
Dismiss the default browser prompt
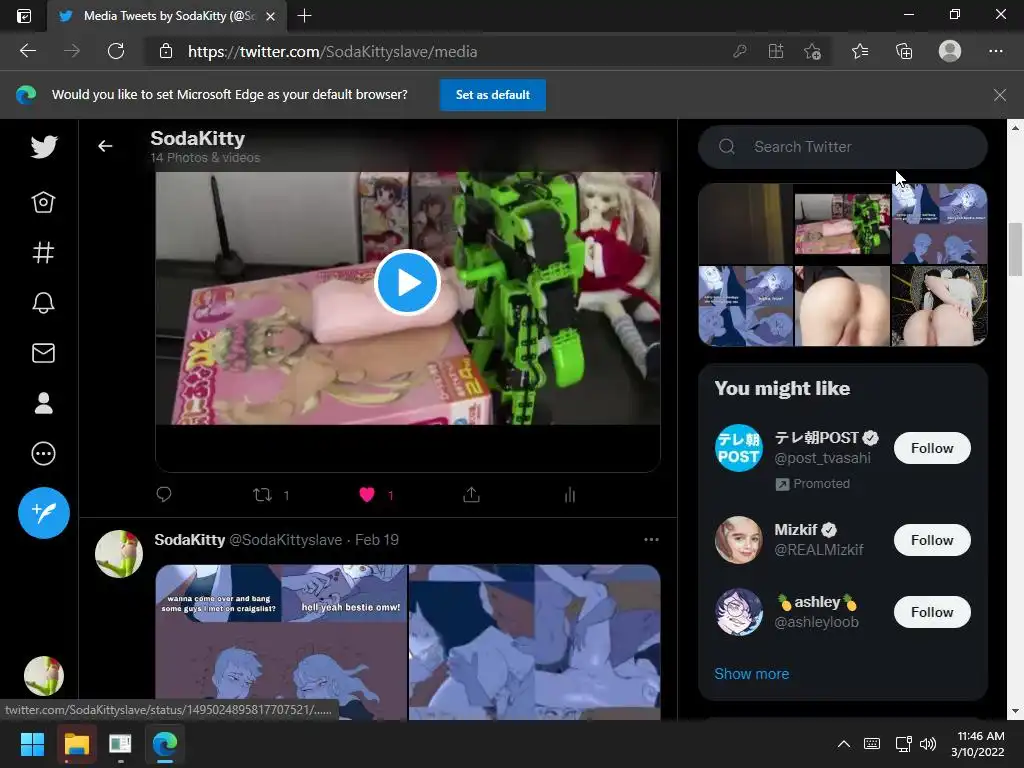point(999,95)
